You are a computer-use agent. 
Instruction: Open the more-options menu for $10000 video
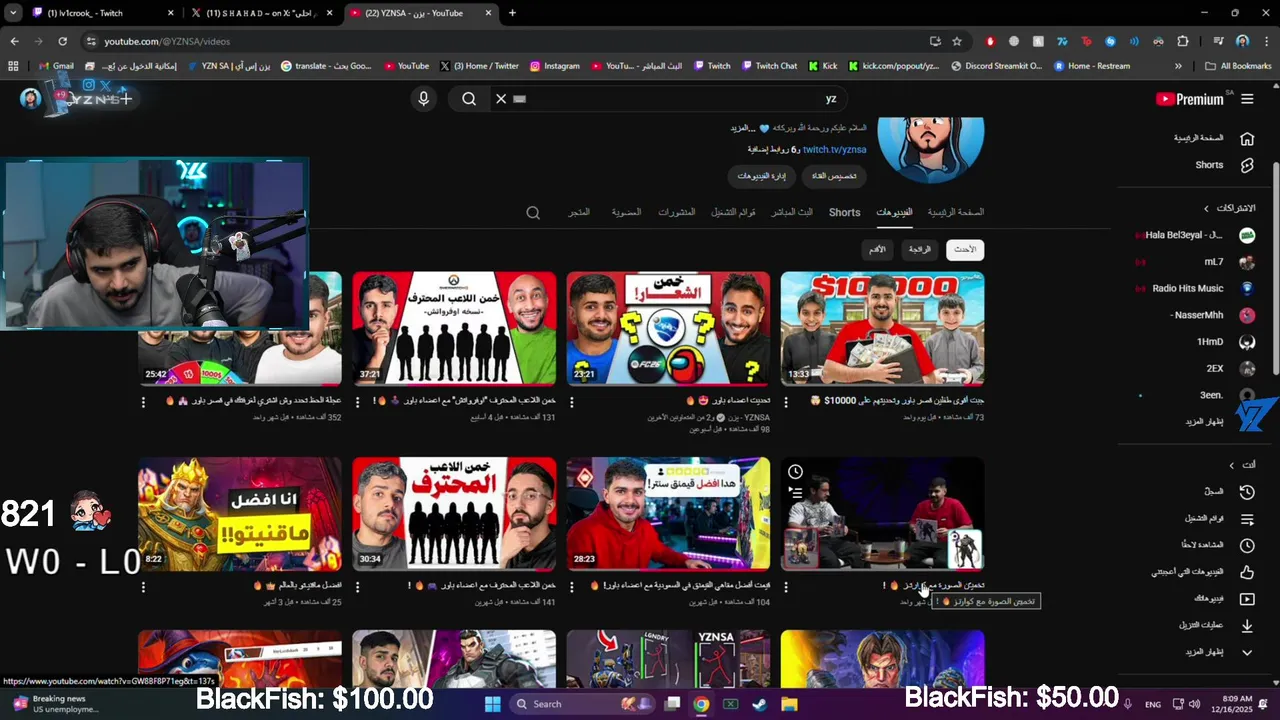[x=786, y=402]
